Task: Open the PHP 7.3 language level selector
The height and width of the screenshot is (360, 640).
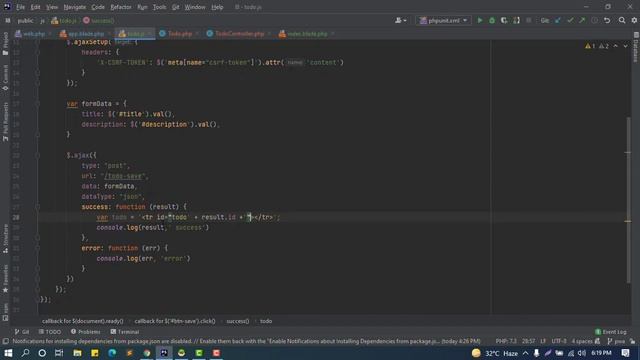Action: tap(506, 341)
